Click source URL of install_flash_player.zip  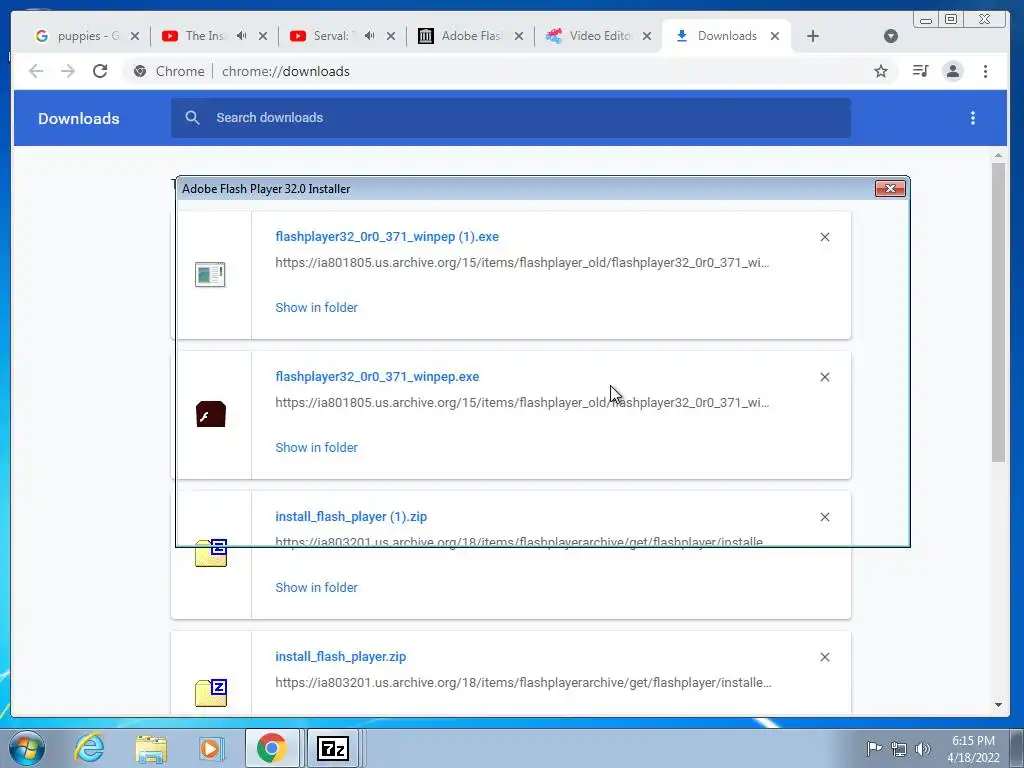(x=522, y=682)
